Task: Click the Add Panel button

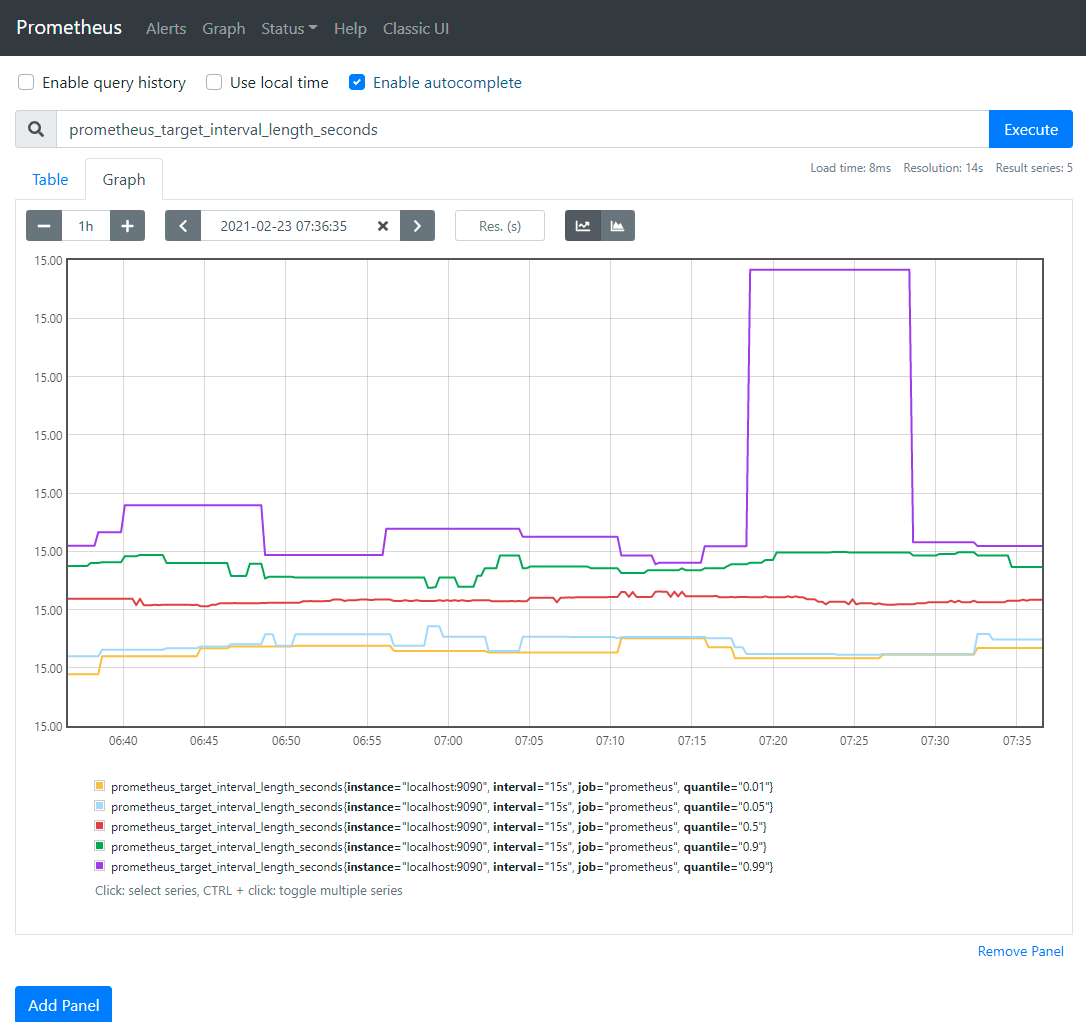Action: point(64,1005)
